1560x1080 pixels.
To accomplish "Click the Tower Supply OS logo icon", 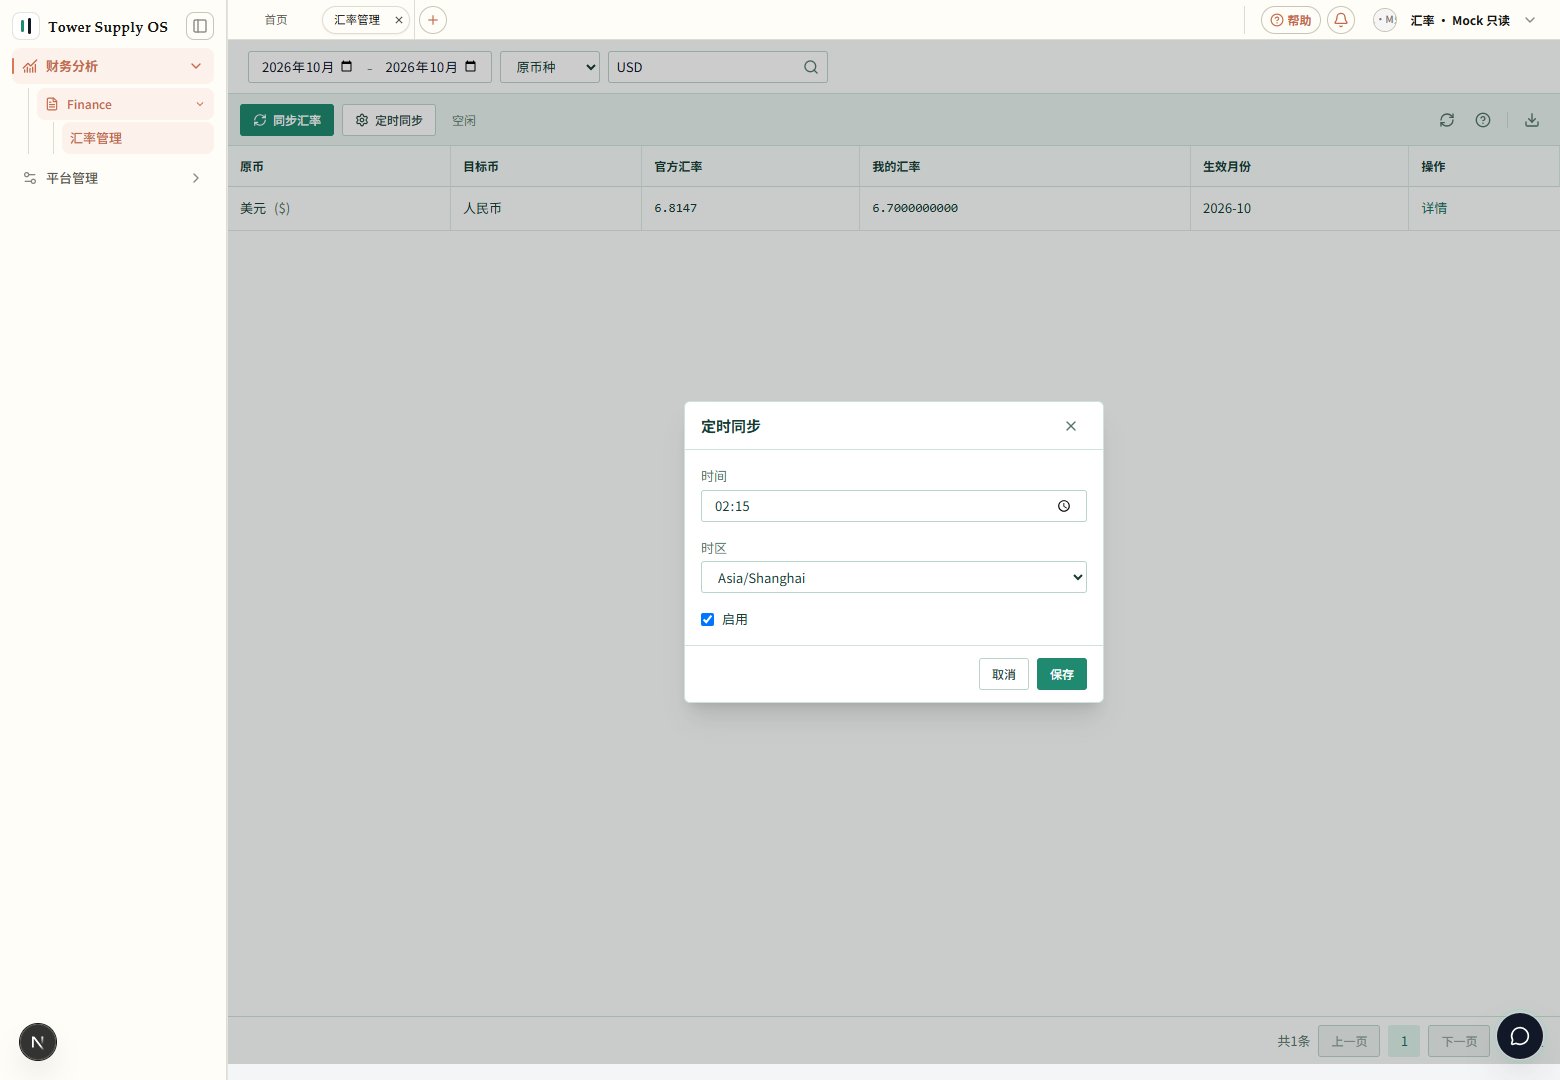I will (x=26, y=26).
